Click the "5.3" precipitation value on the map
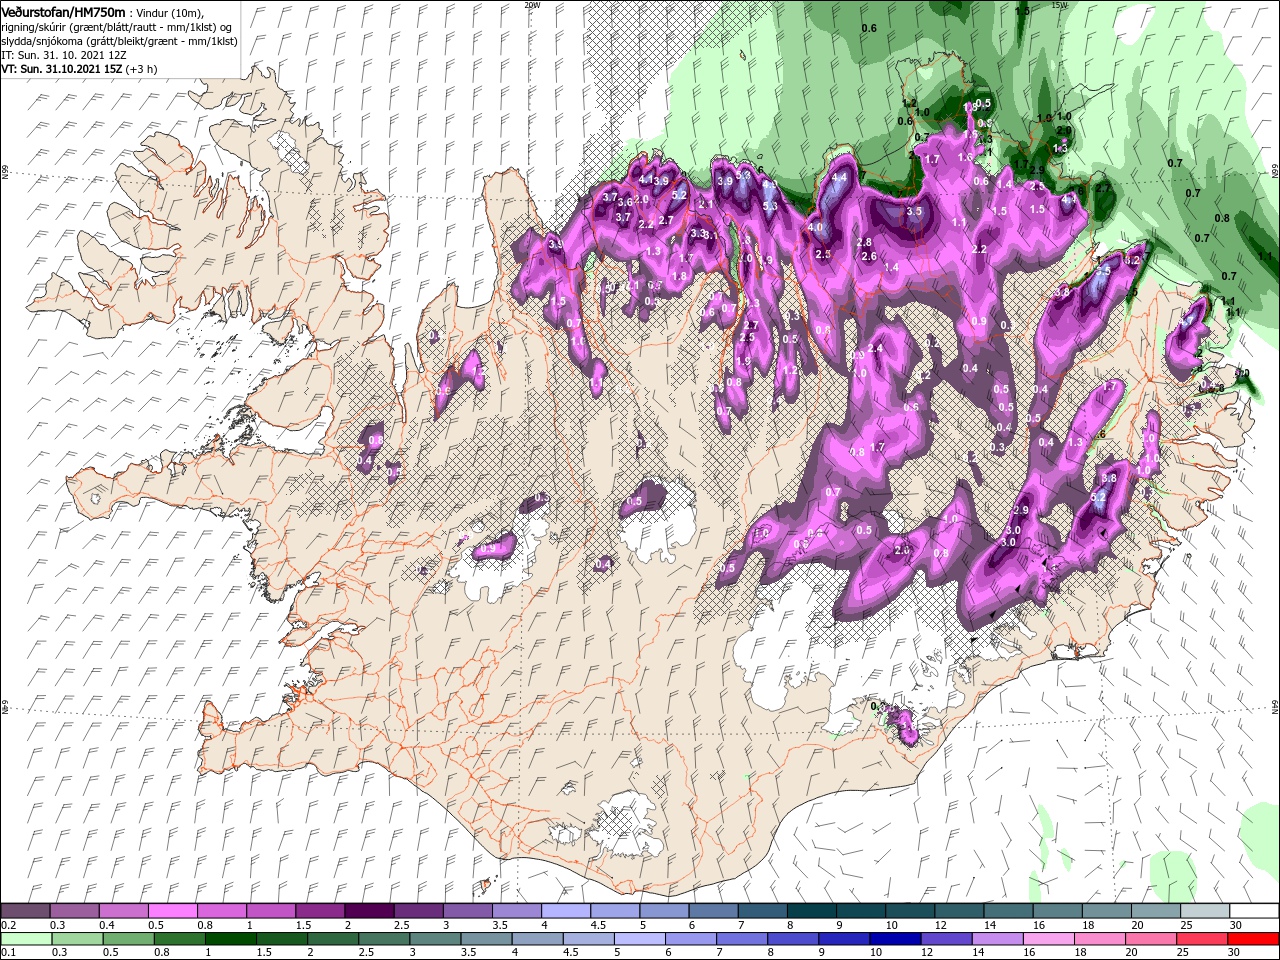The image size is (1280, 960). coord(770,206)
